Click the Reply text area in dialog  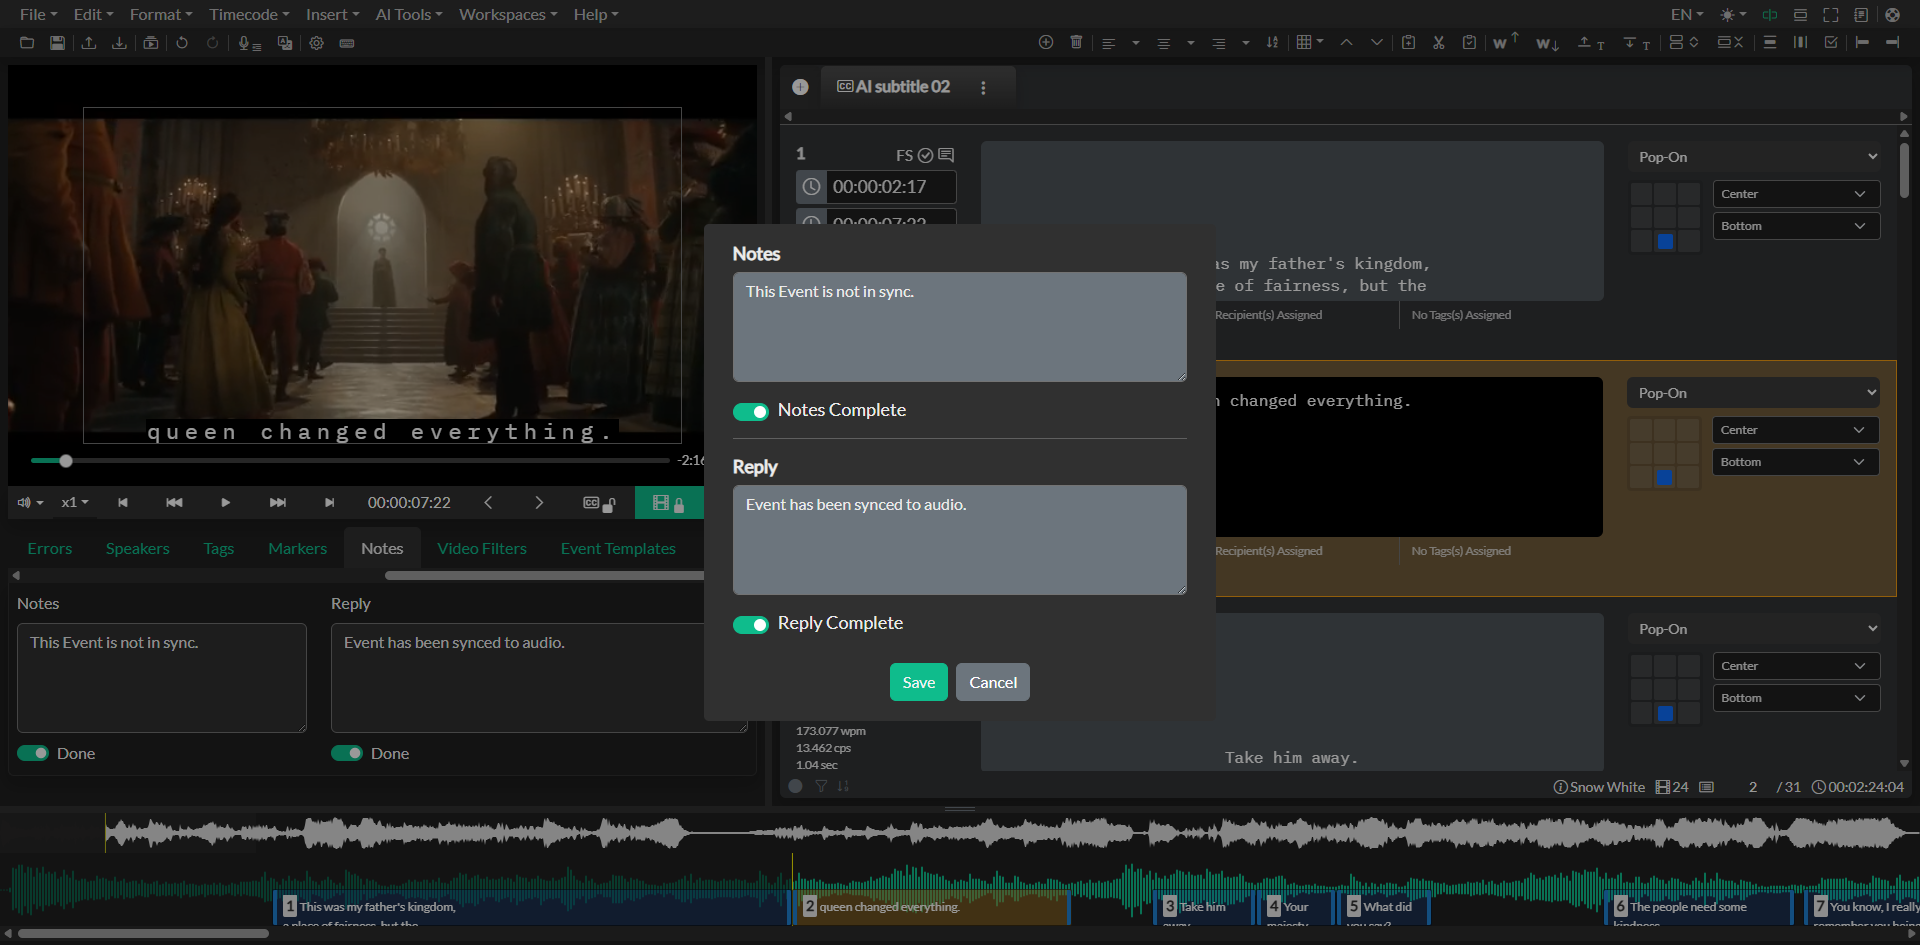(960, 540)
